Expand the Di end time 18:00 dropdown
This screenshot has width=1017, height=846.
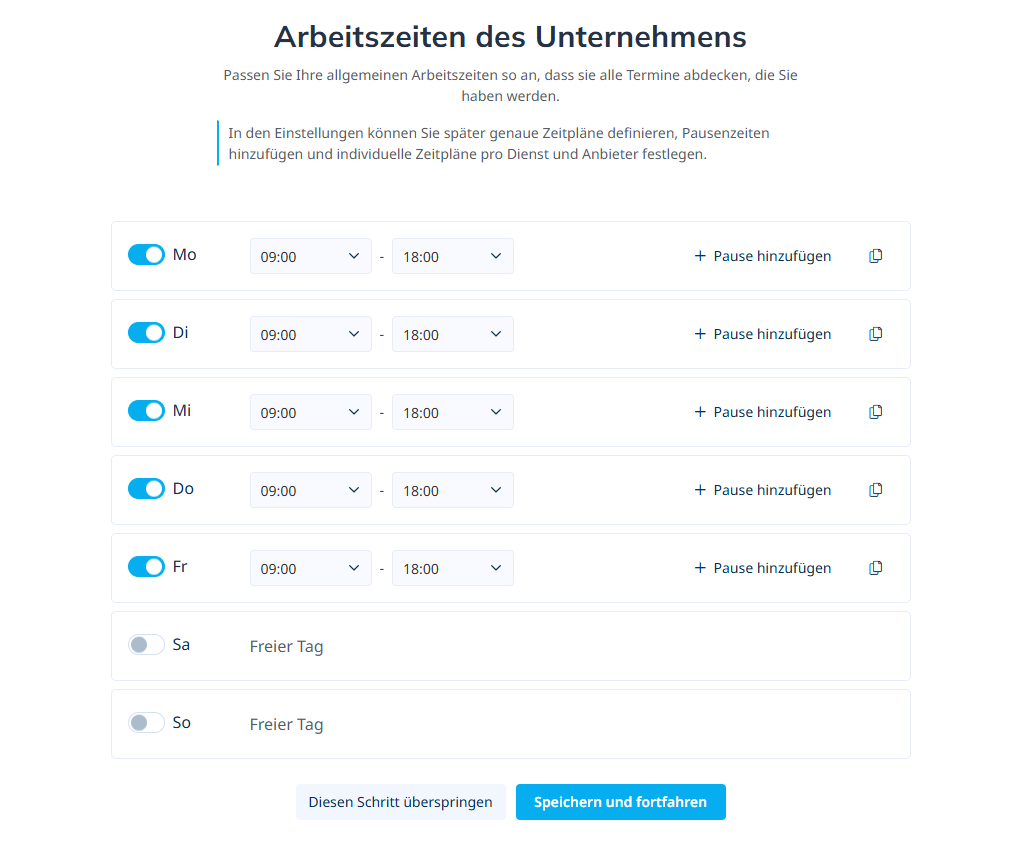[x=452, y=334]
